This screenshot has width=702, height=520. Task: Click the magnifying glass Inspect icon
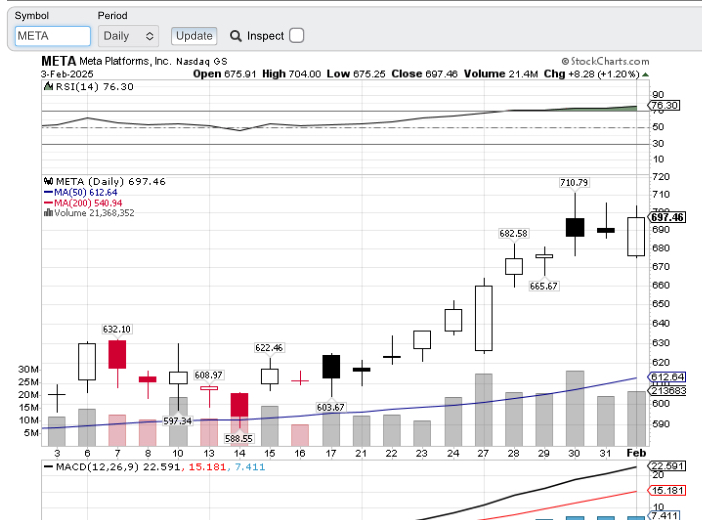(x=235, y=36)
